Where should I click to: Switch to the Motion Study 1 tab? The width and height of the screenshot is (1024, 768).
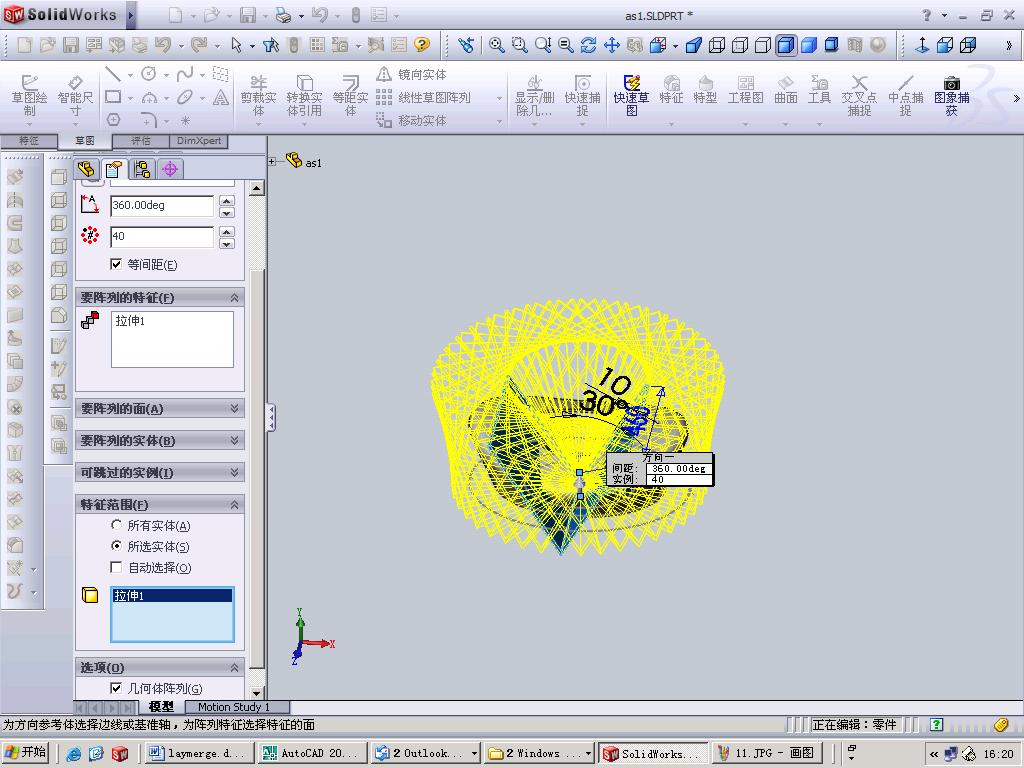(x=234, y=707)
